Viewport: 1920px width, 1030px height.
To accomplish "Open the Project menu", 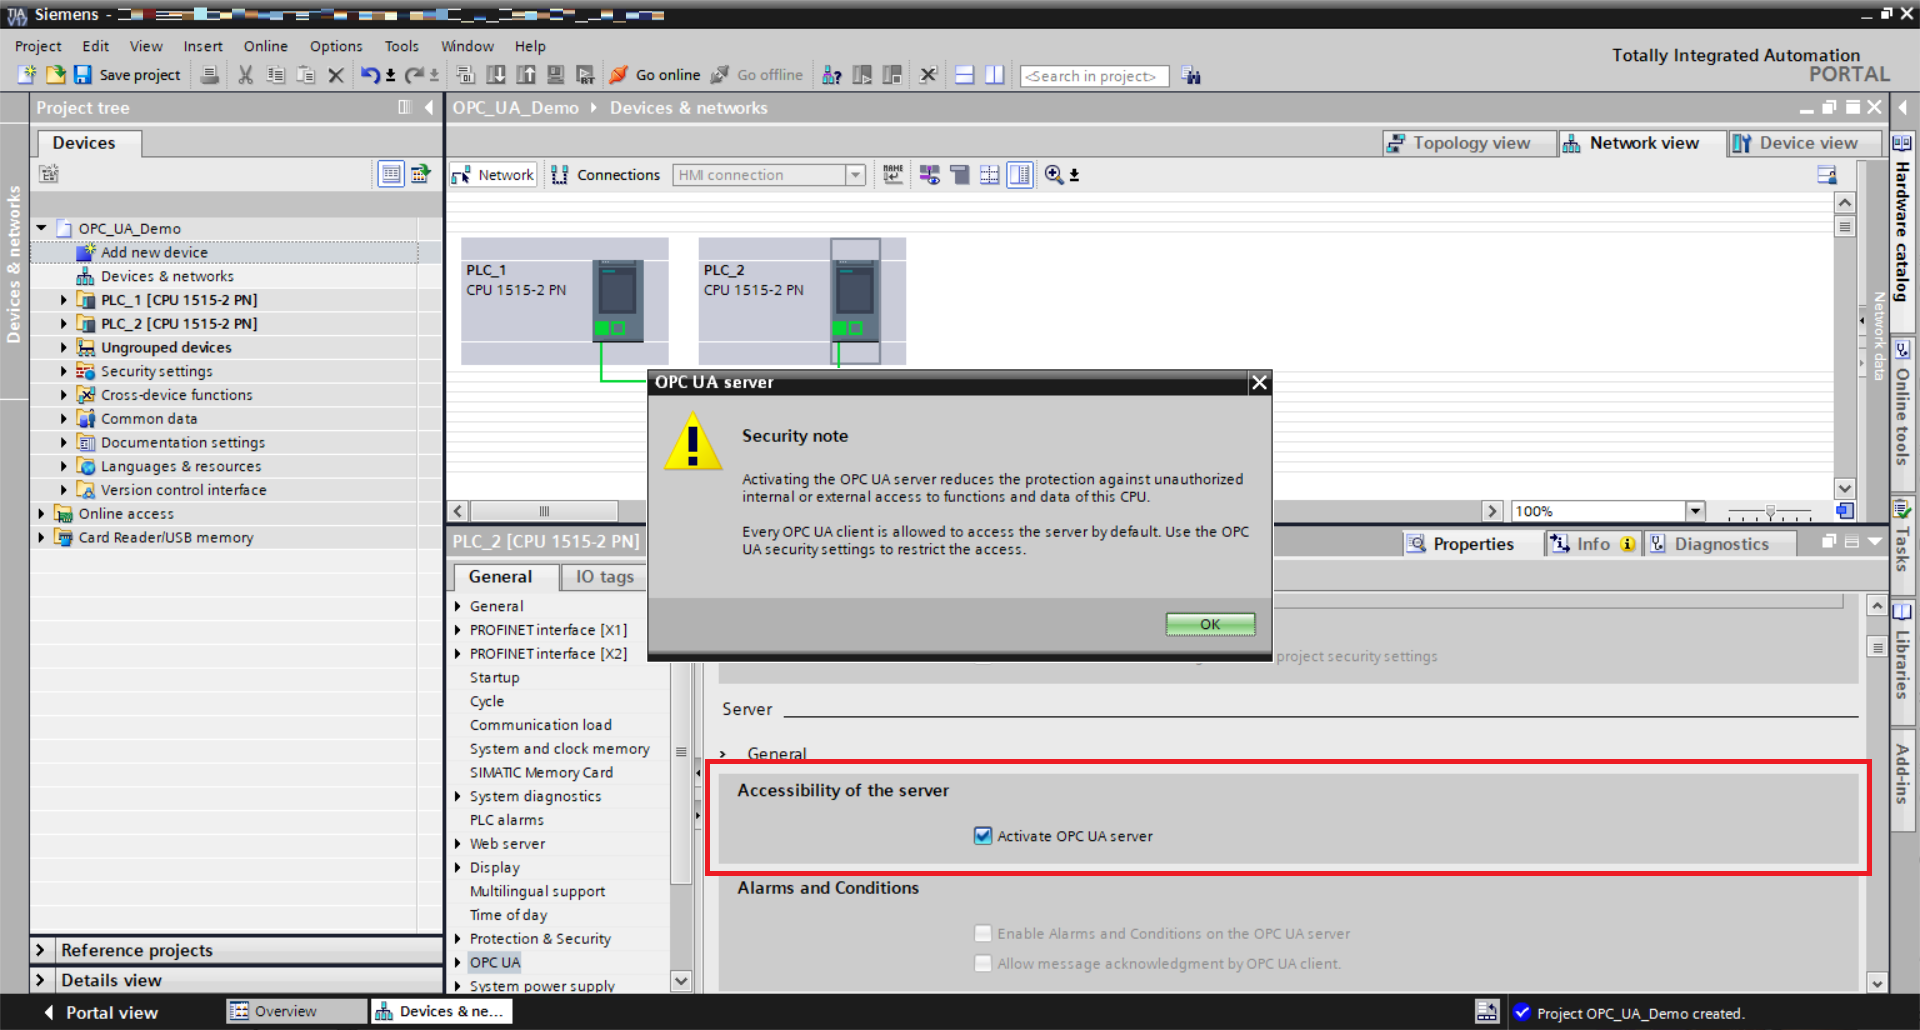I will 38,46.
